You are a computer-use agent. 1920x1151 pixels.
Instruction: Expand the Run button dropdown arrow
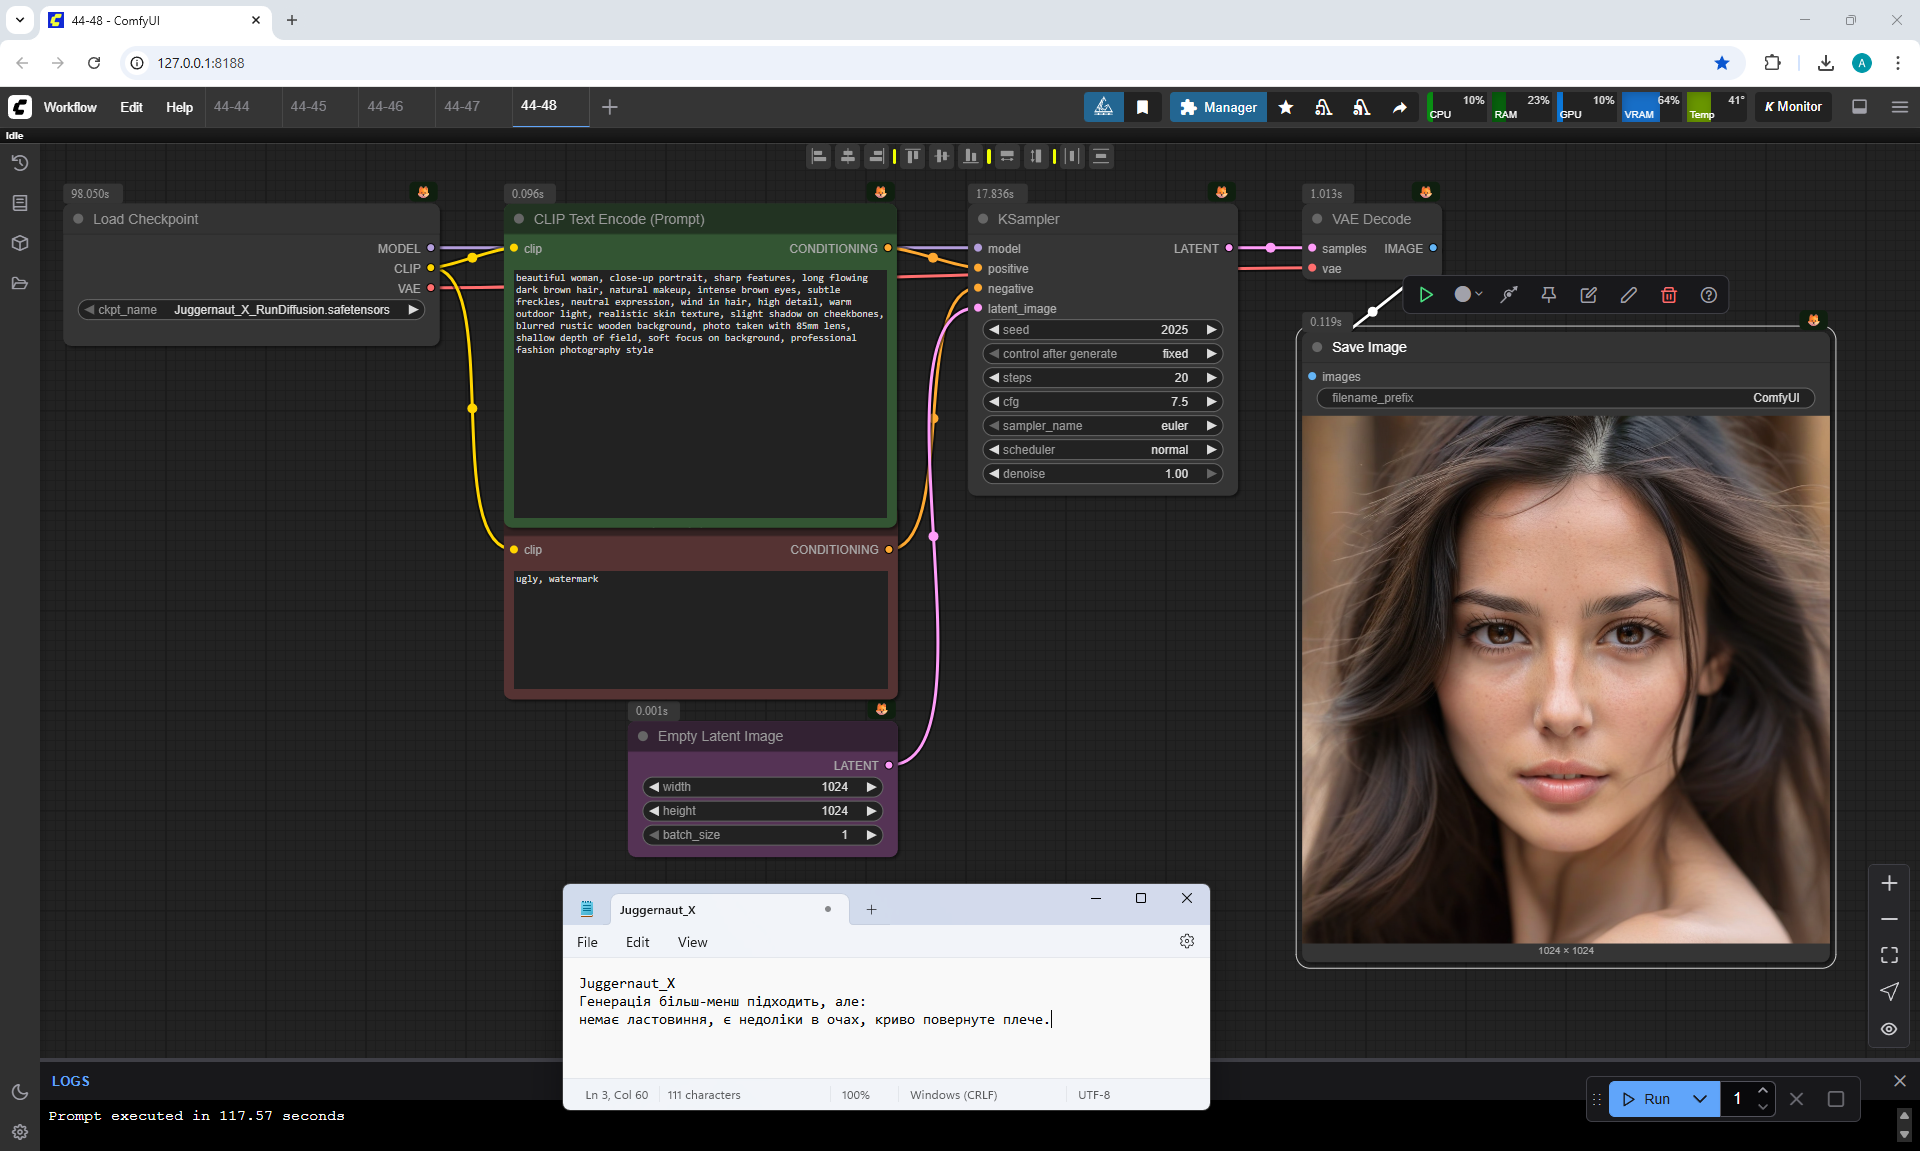pyautogui.click(x=1699, y=1099)
